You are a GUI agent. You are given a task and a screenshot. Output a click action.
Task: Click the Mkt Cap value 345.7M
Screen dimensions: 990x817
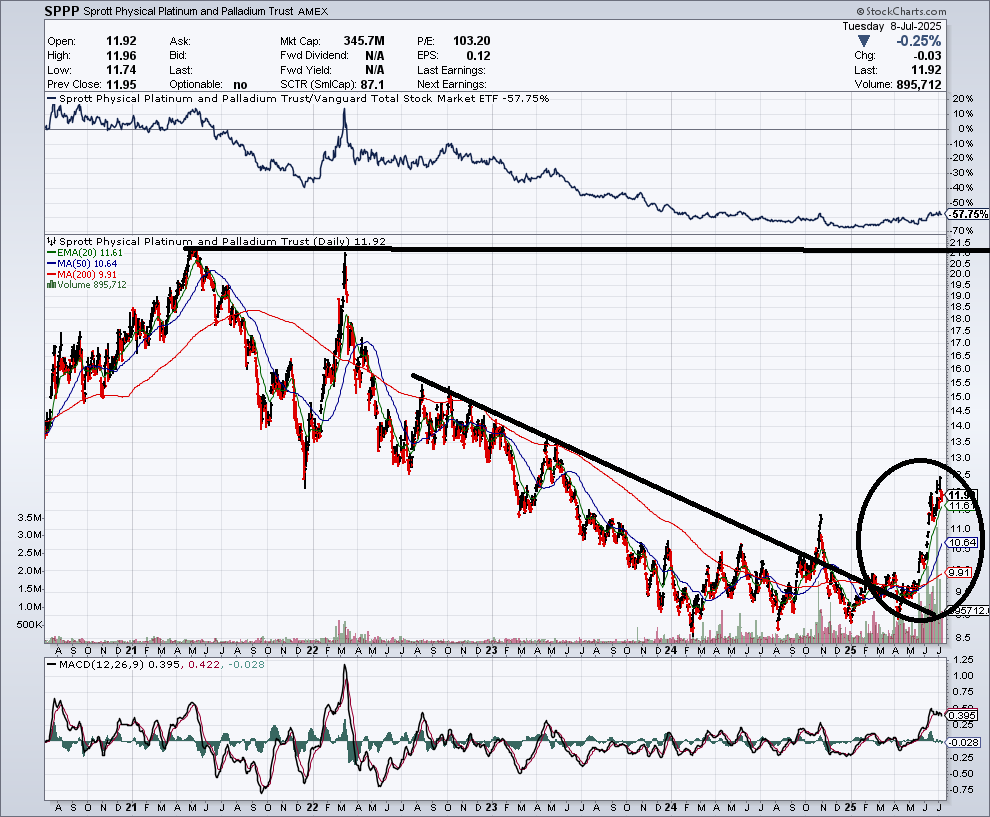[x=364, y=41]
